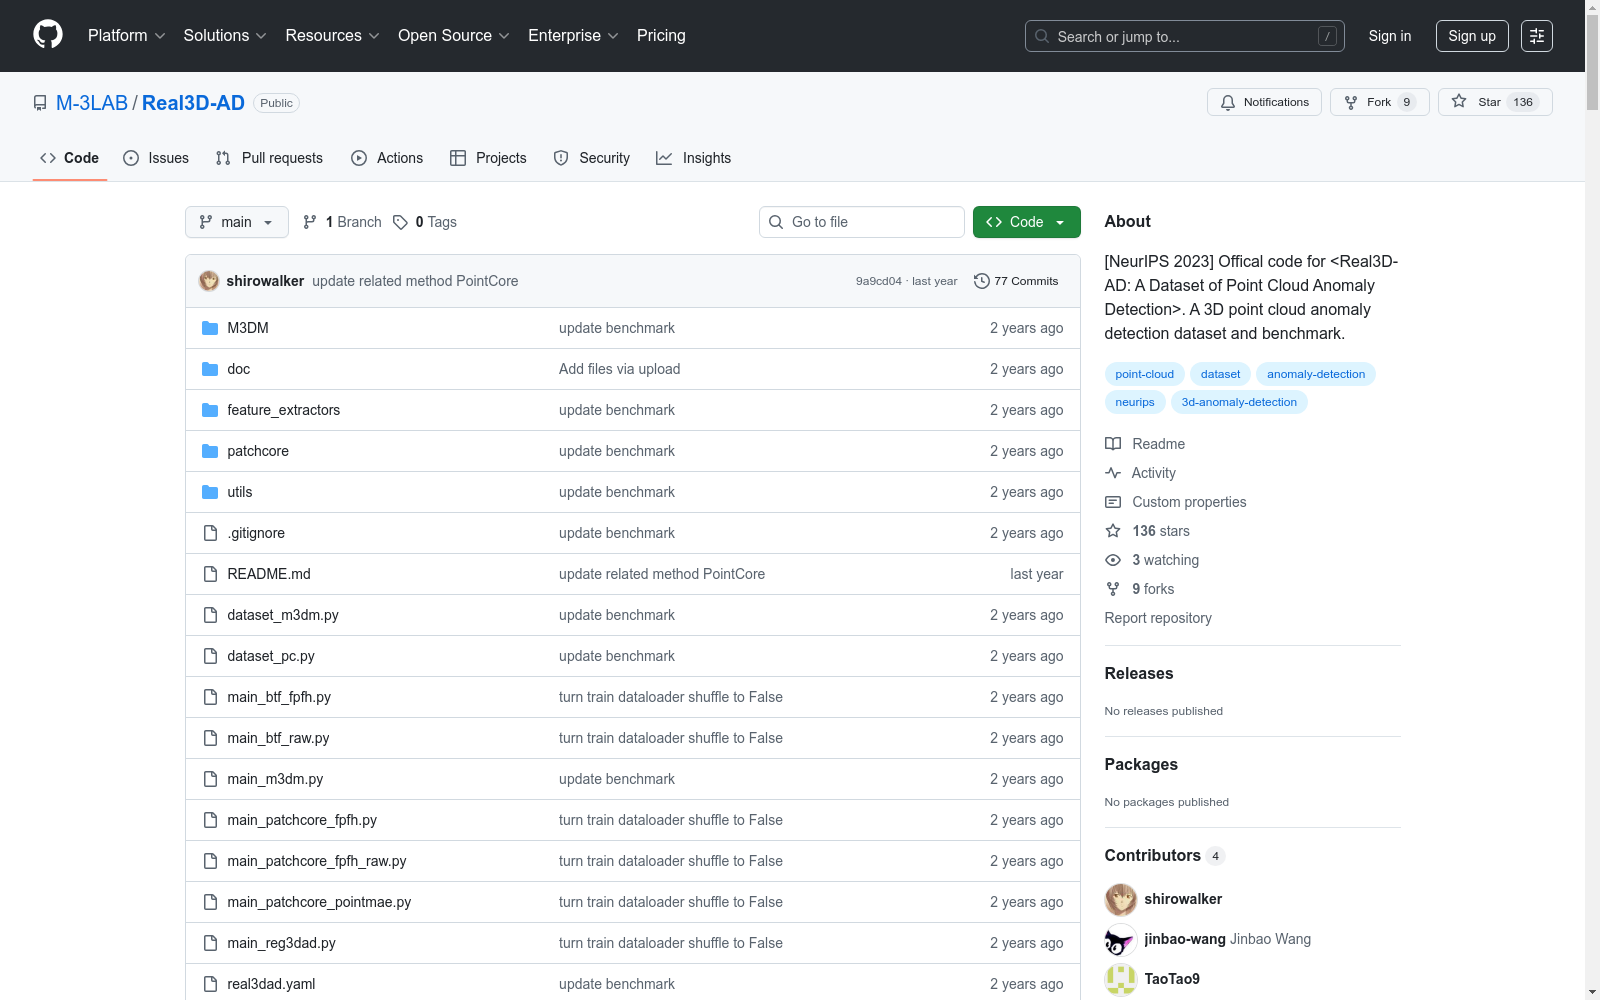Open the Insights tab
The width and height of the screenshot is (1600, 1000).
coord(694,158)
